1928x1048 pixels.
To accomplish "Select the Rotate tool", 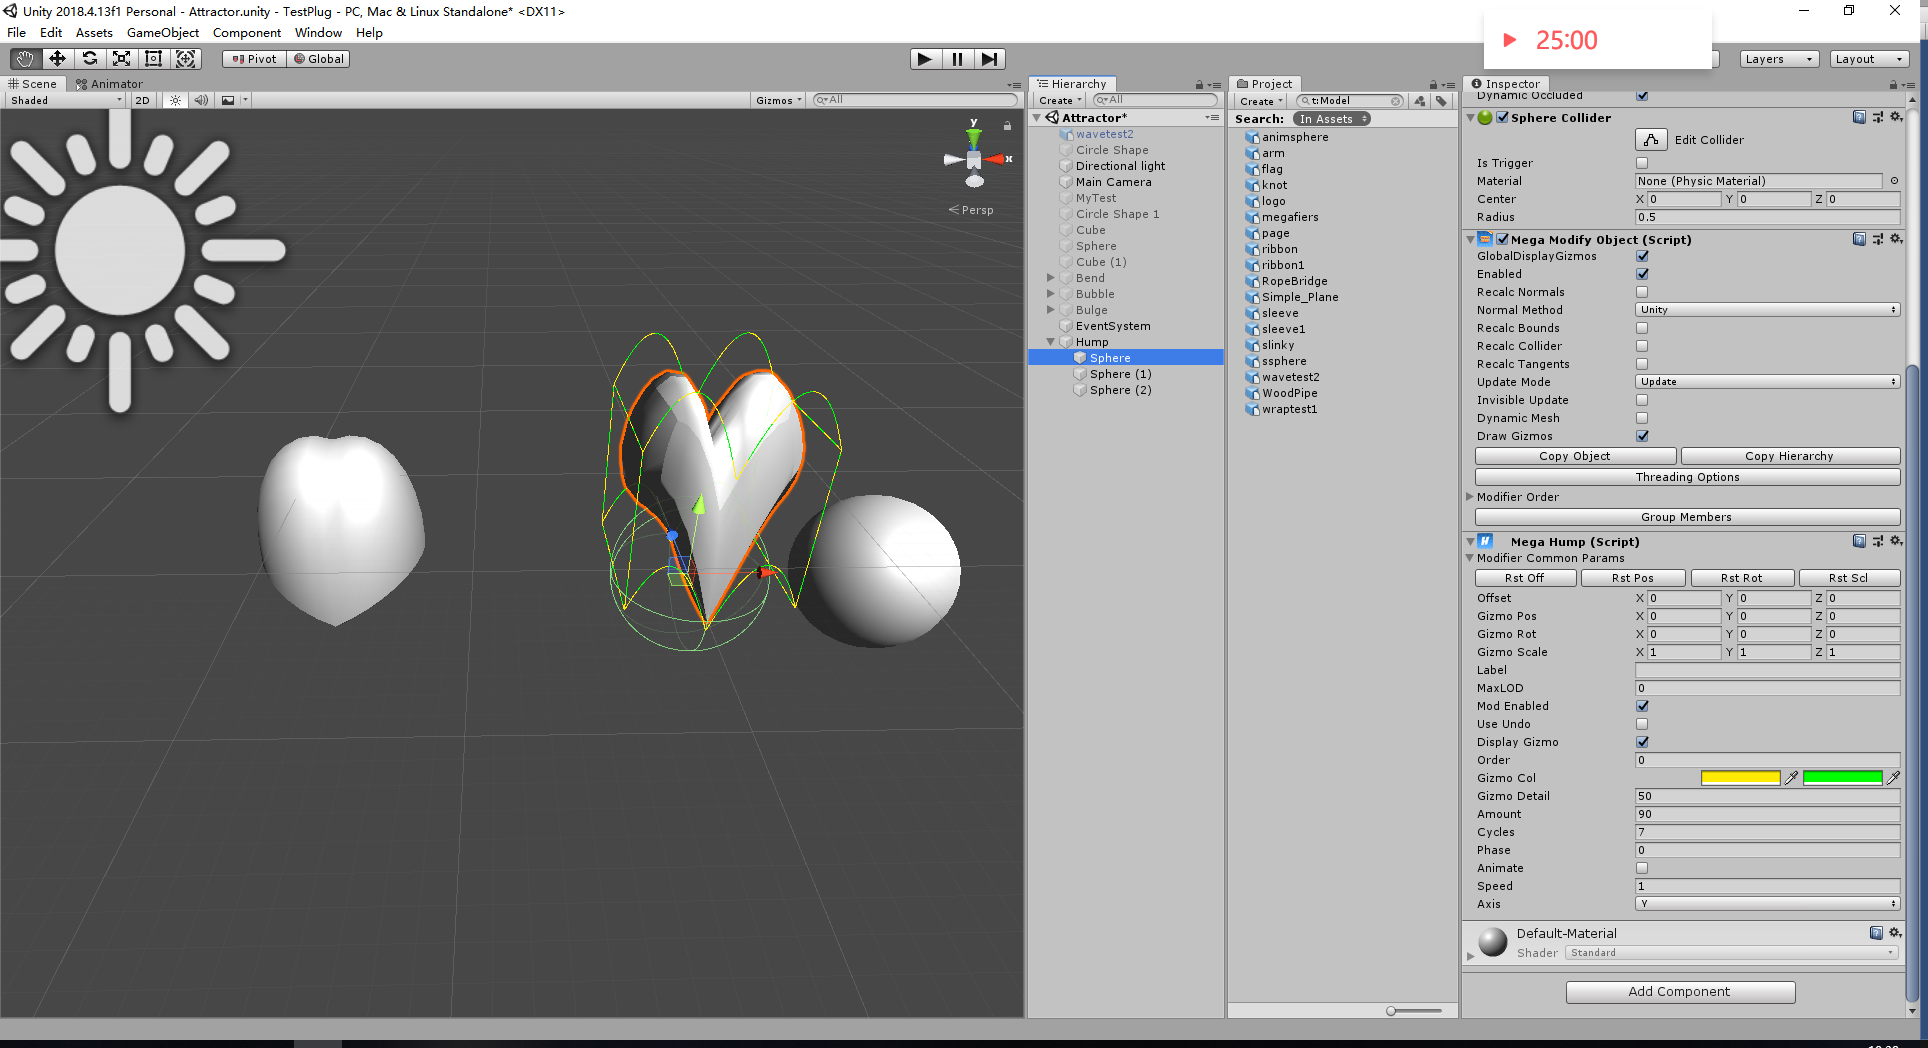I will click(89, 59).
